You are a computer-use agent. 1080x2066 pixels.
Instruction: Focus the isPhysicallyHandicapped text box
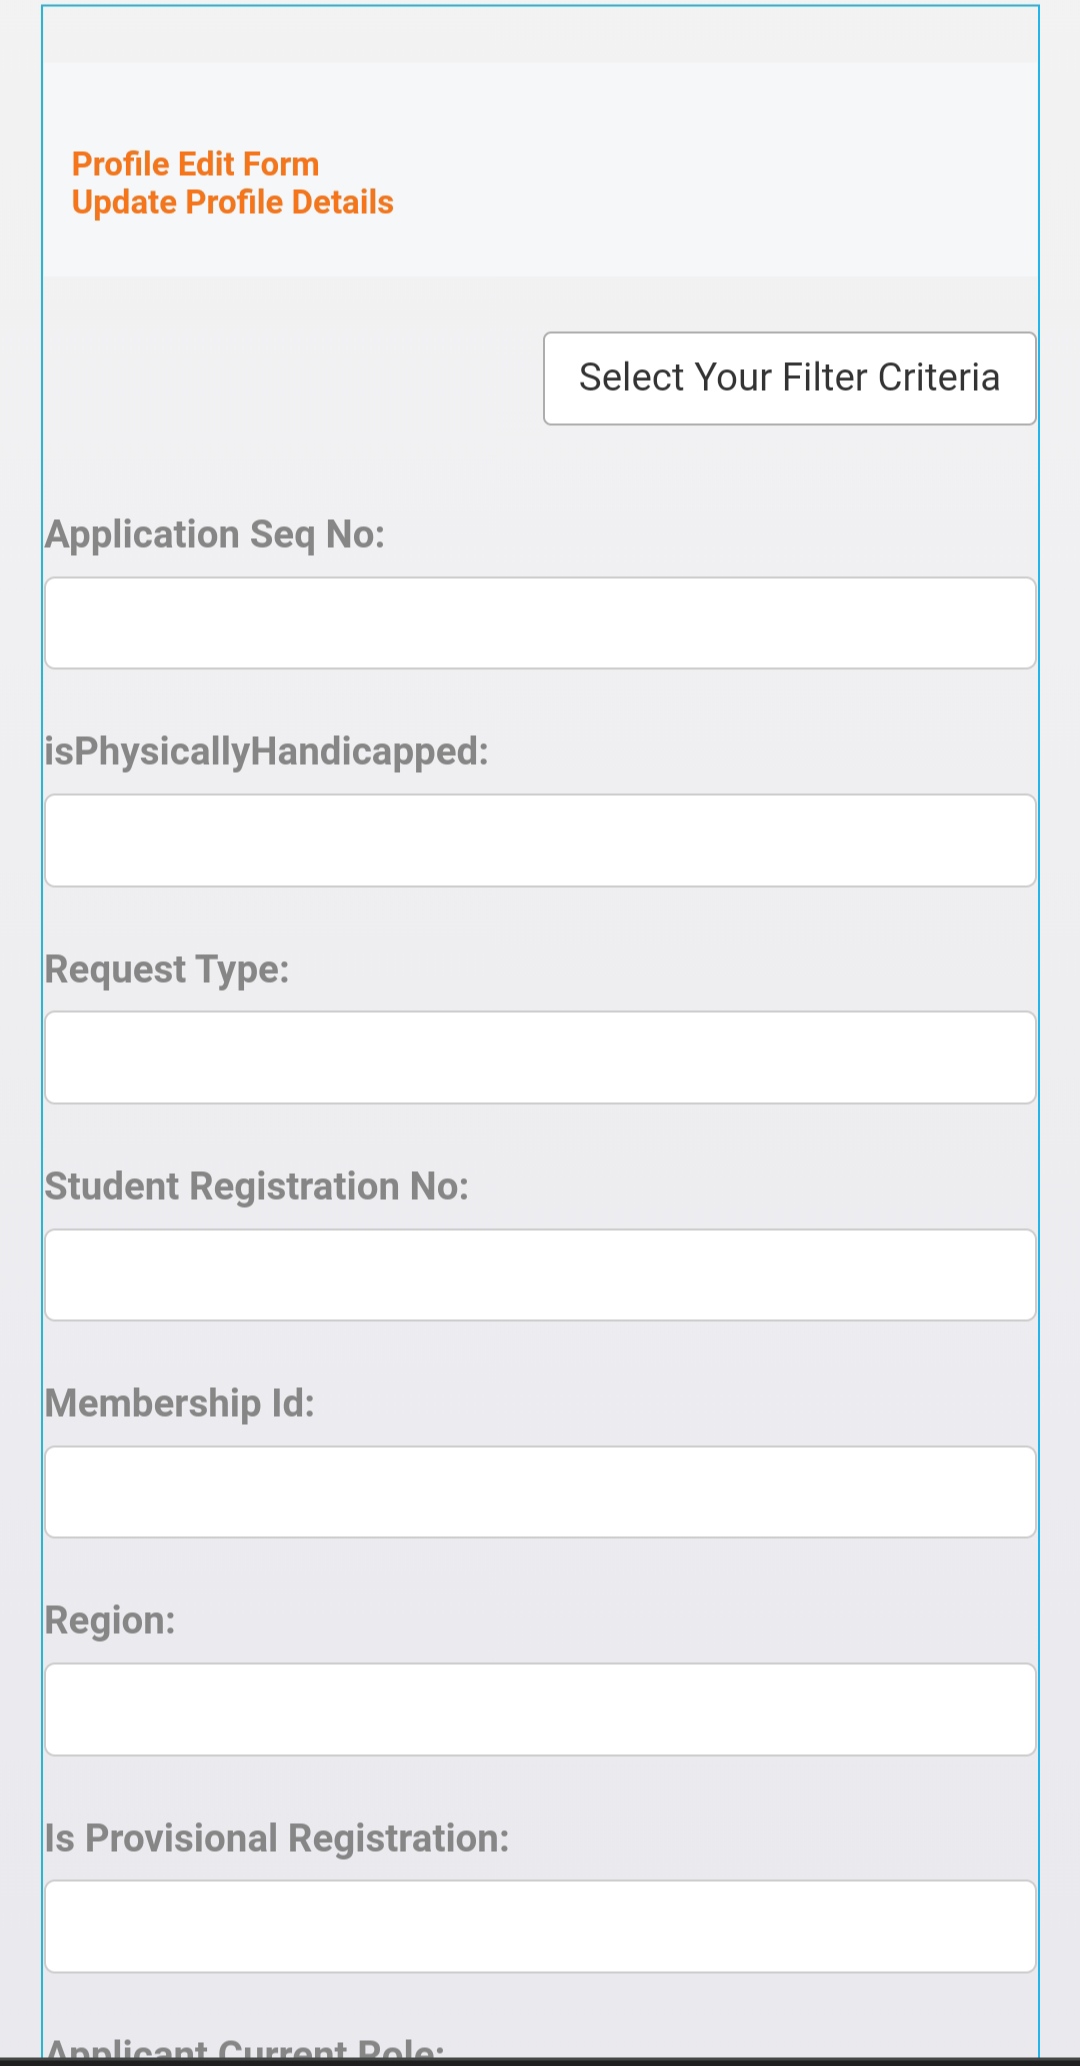540,840
